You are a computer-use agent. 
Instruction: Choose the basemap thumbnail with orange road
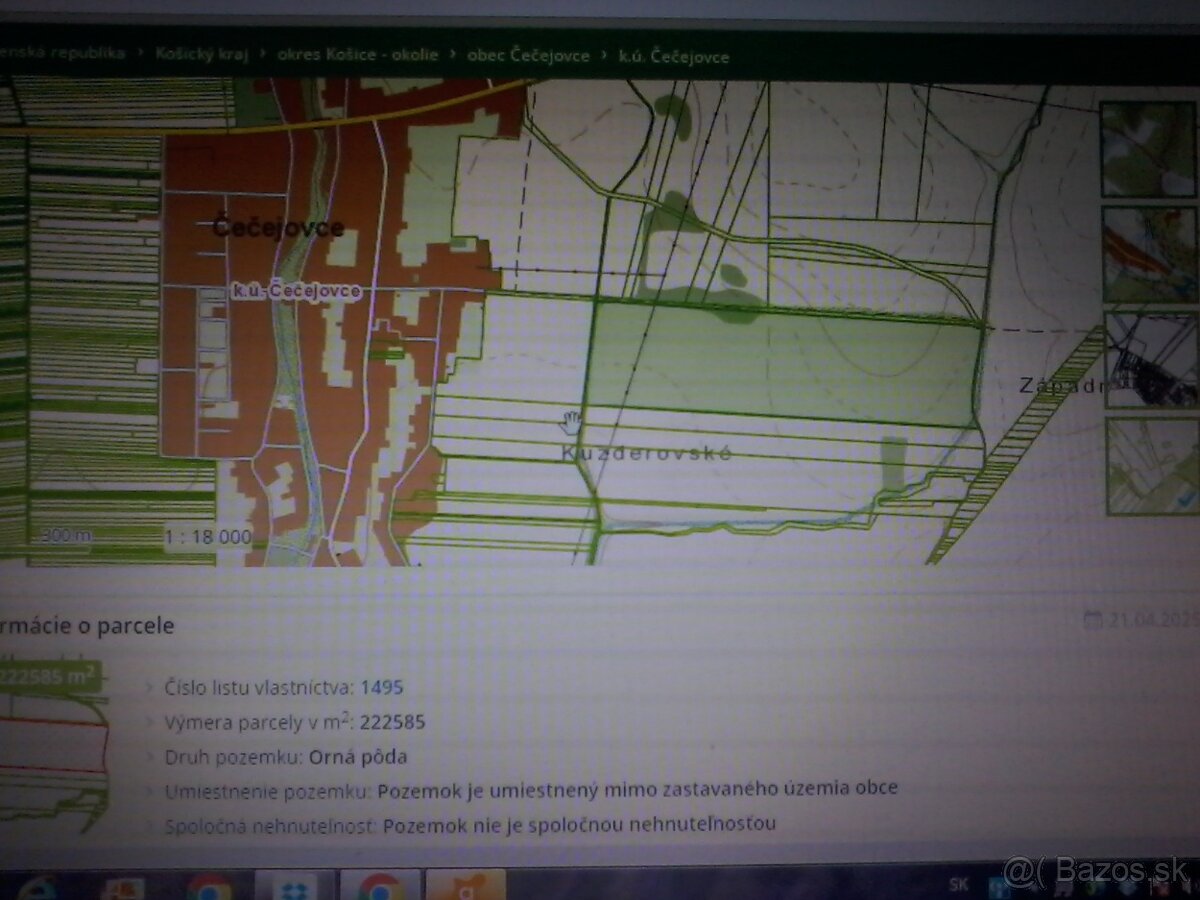click(1149, 254)
